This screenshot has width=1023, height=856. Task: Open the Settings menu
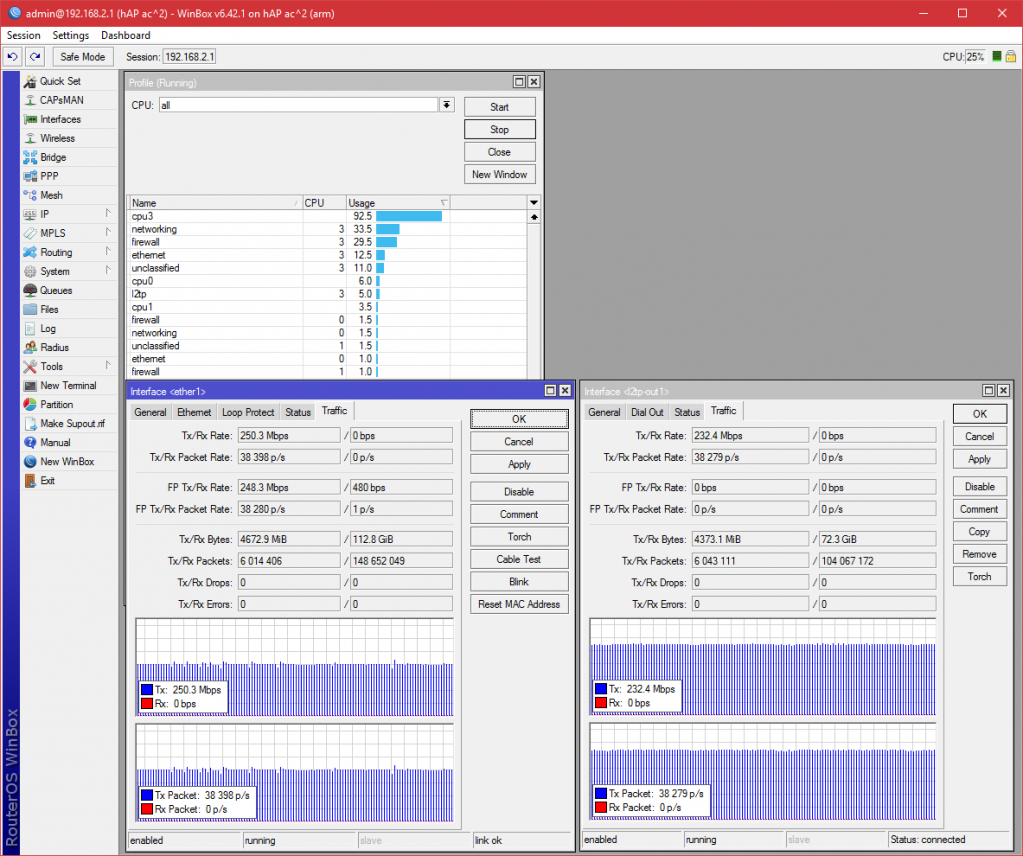click(70, 35)
